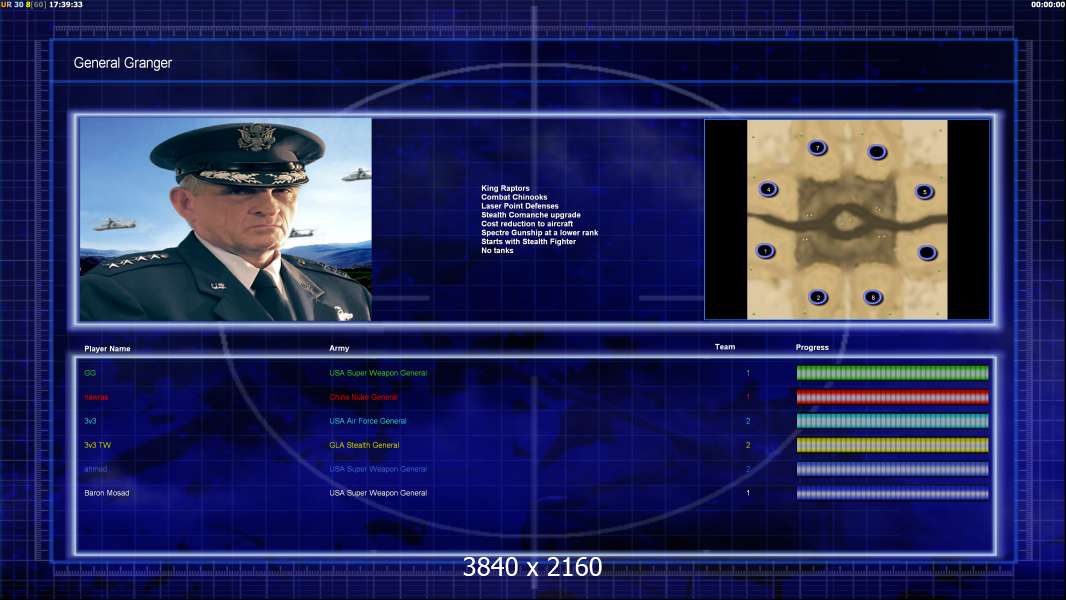Click the China Nuke General army entry
The image size is (1066, 600).
(363, 397)
